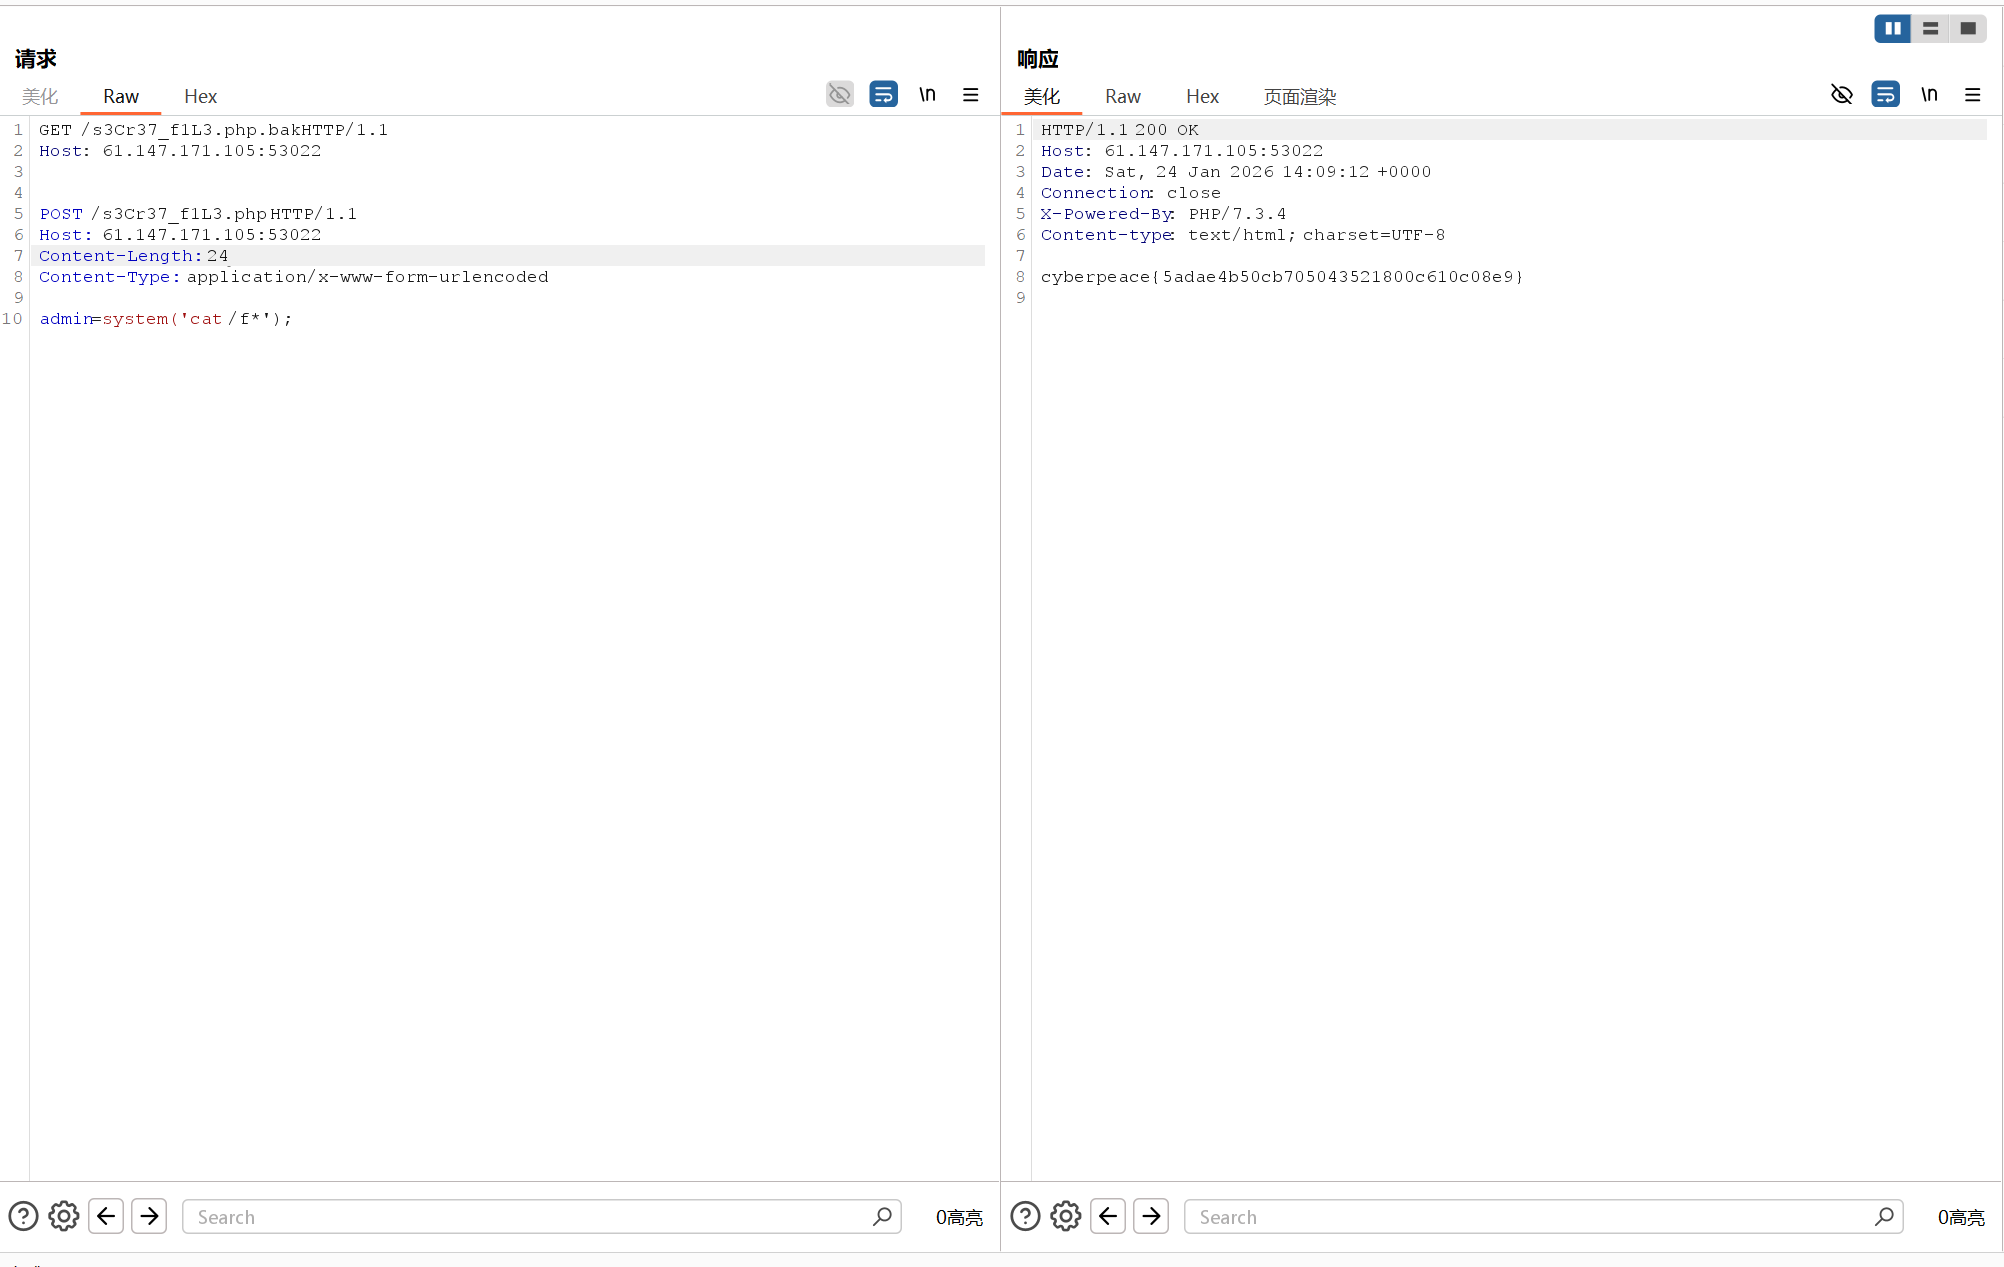2004x1267 pixels.
Task: Toggle word wrap in response panel
Action: point(1885,94)
